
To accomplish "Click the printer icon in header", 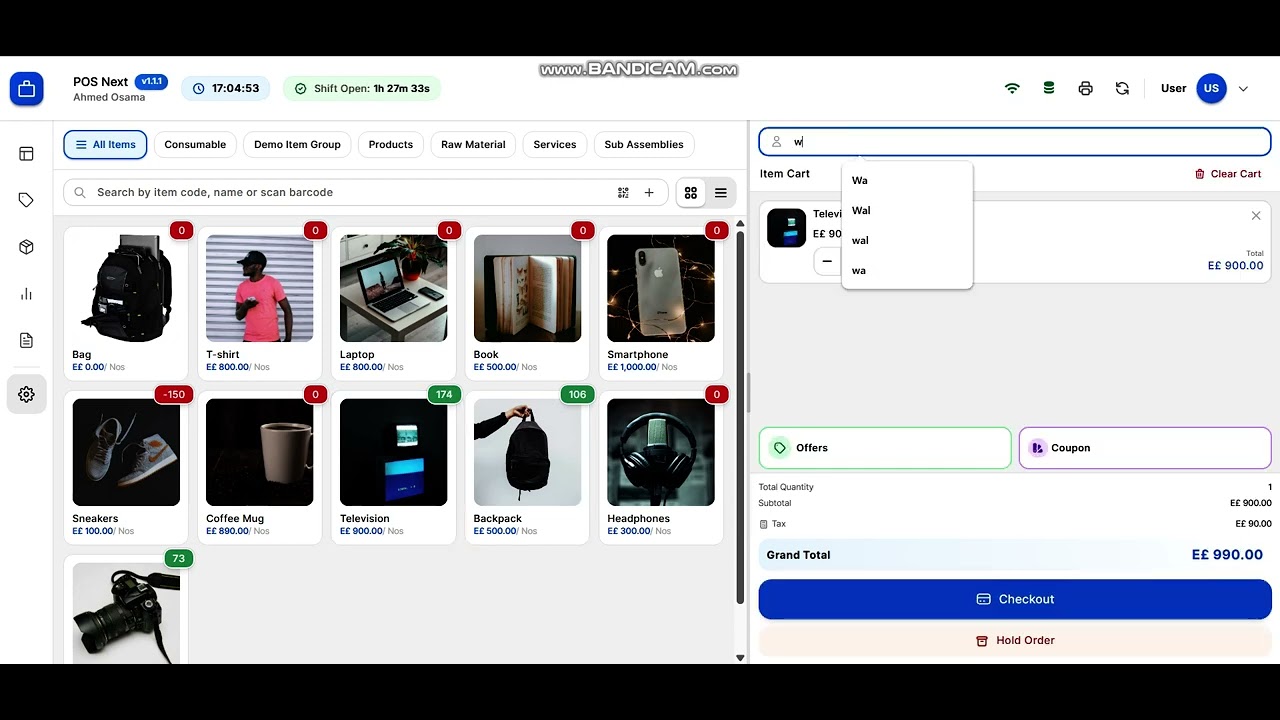I will (x=1086, y=88).
